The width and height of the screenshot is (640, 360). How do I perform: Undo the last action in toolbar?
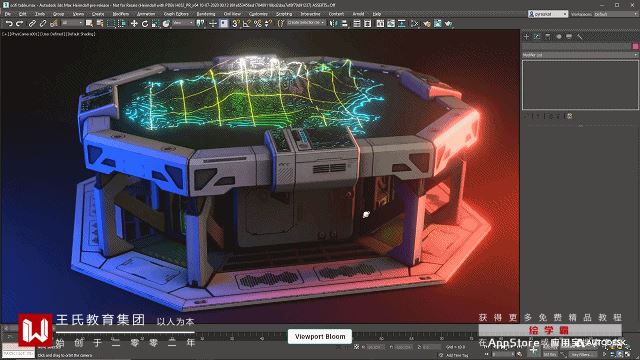[x=9, y=24]
